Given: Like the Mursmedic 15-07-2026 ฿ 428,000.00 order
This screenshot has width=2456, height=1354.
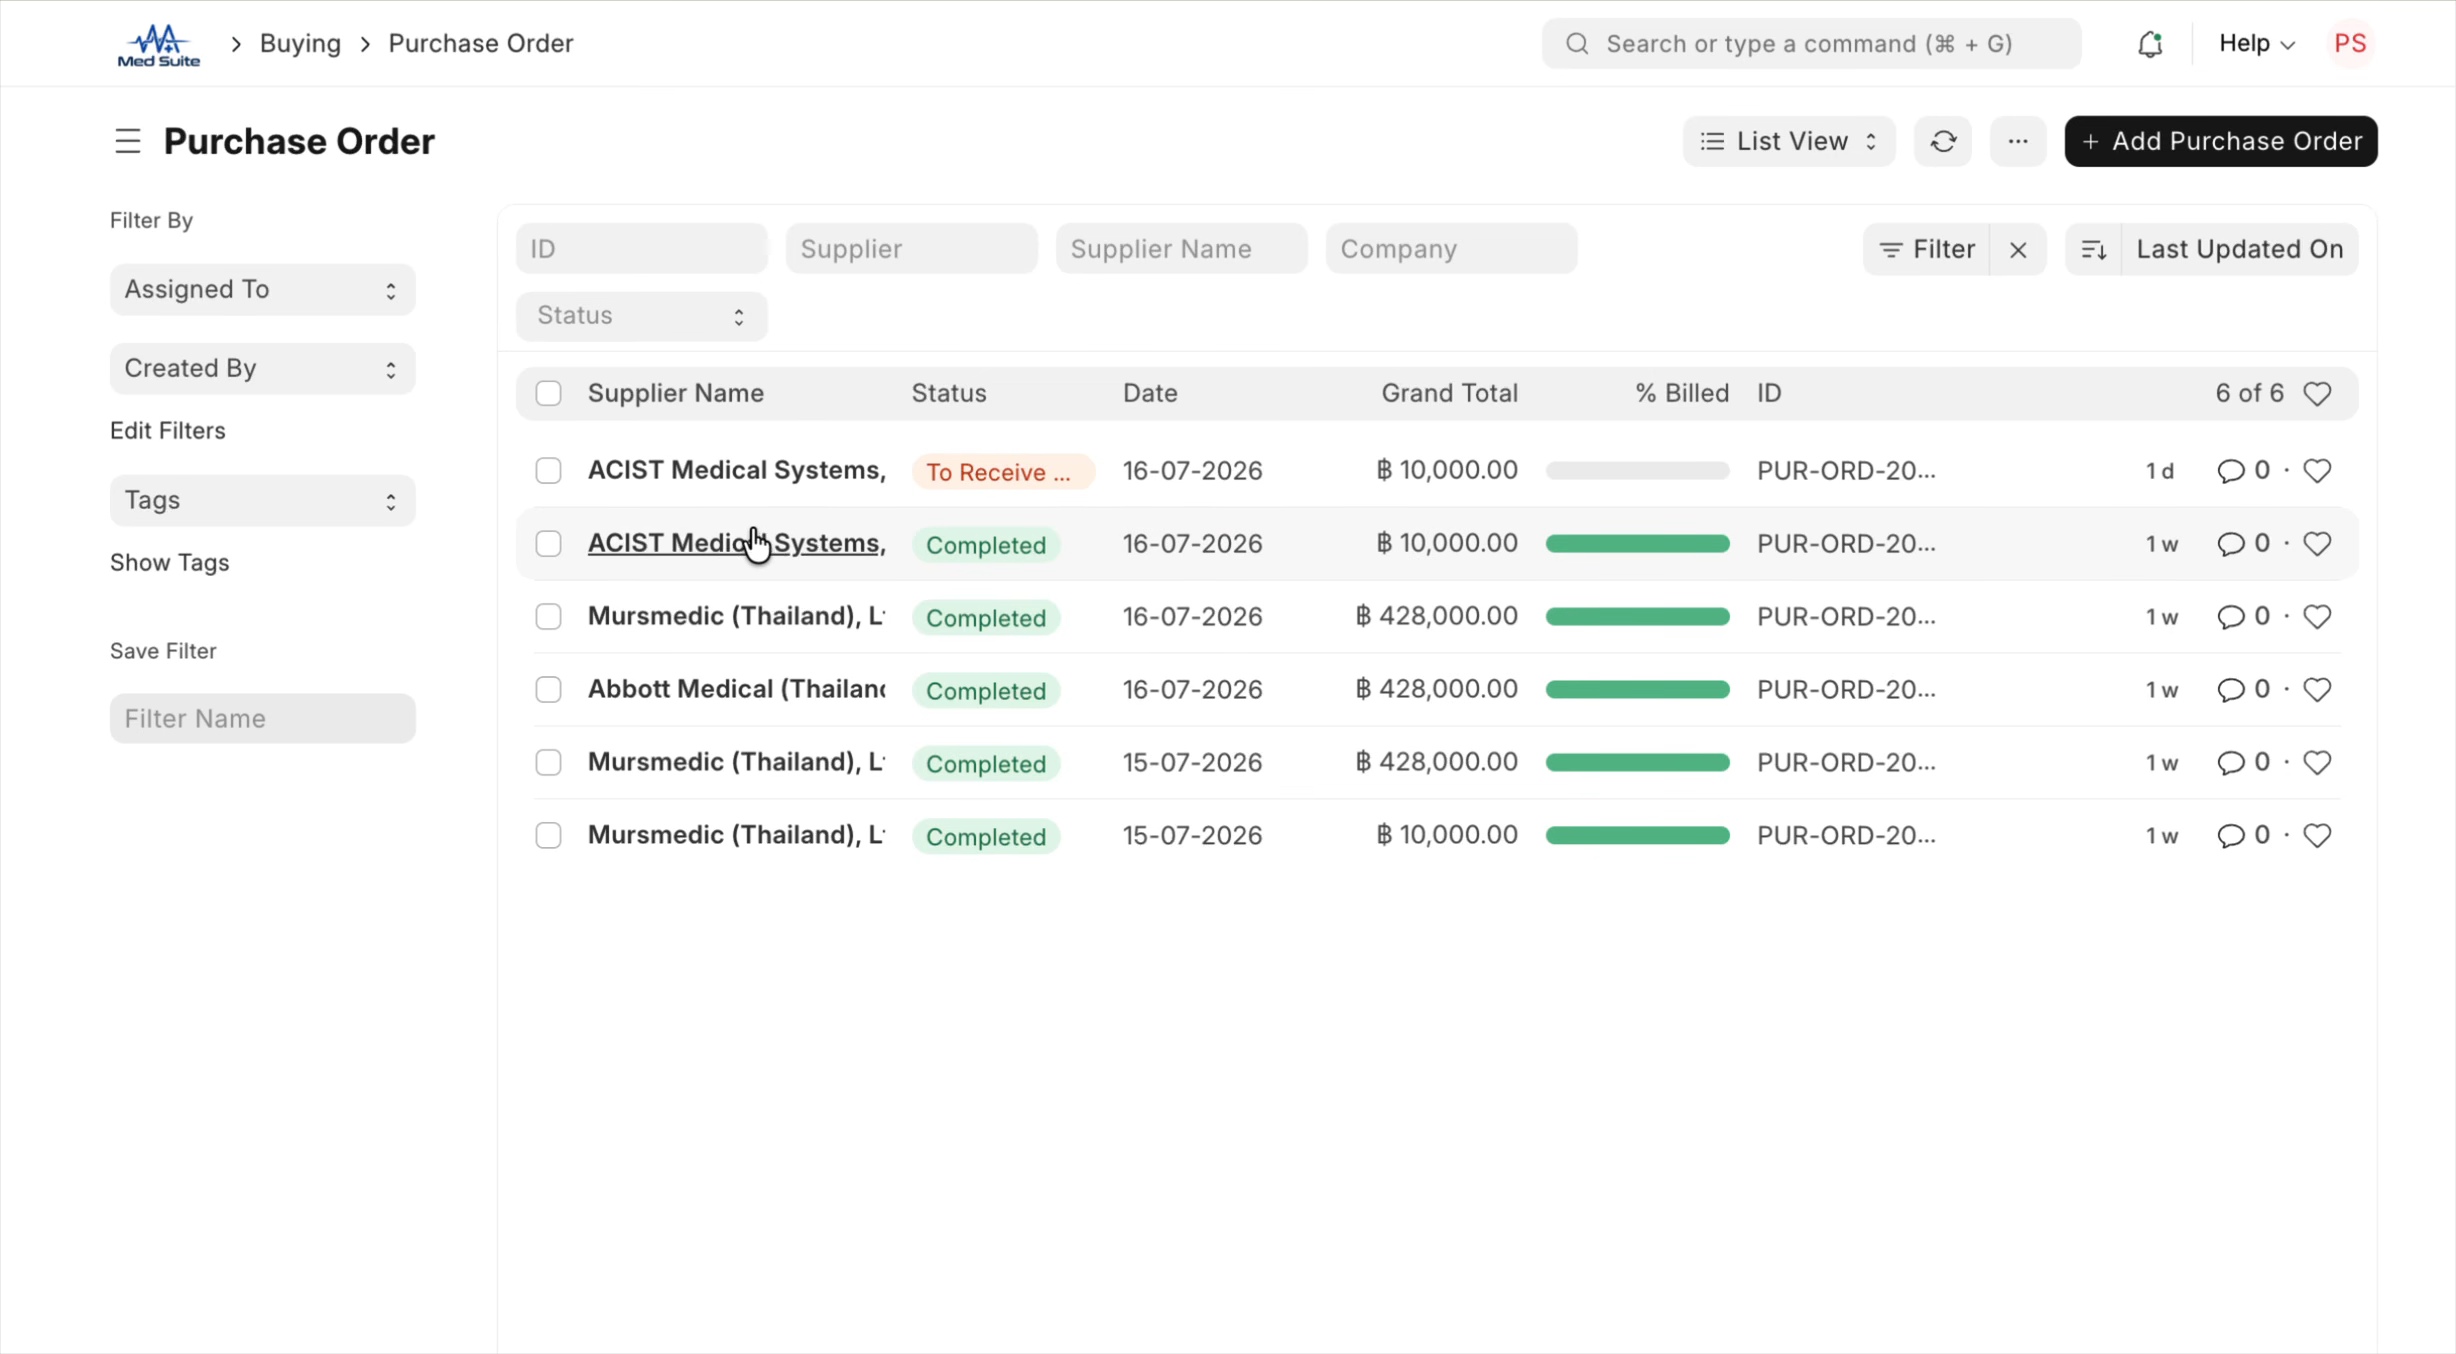Looking at the screenshot, I should coord(2317,763).
